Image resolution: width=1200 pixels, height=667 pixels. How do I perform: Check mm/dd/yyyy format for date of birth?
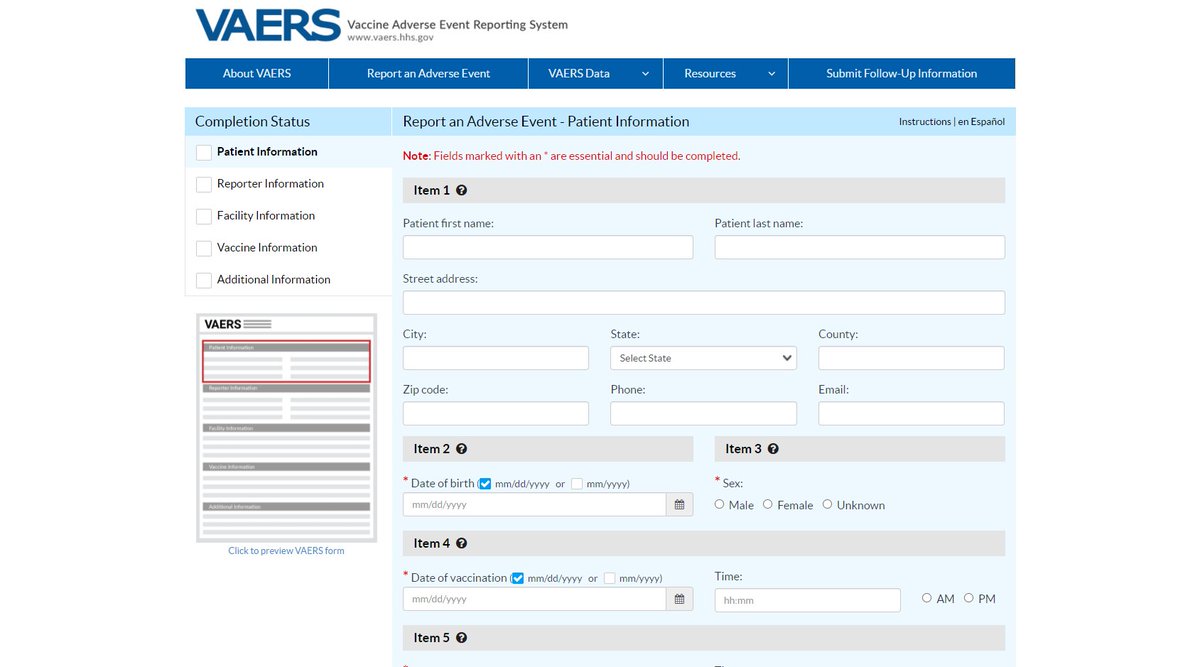[485, 484]
